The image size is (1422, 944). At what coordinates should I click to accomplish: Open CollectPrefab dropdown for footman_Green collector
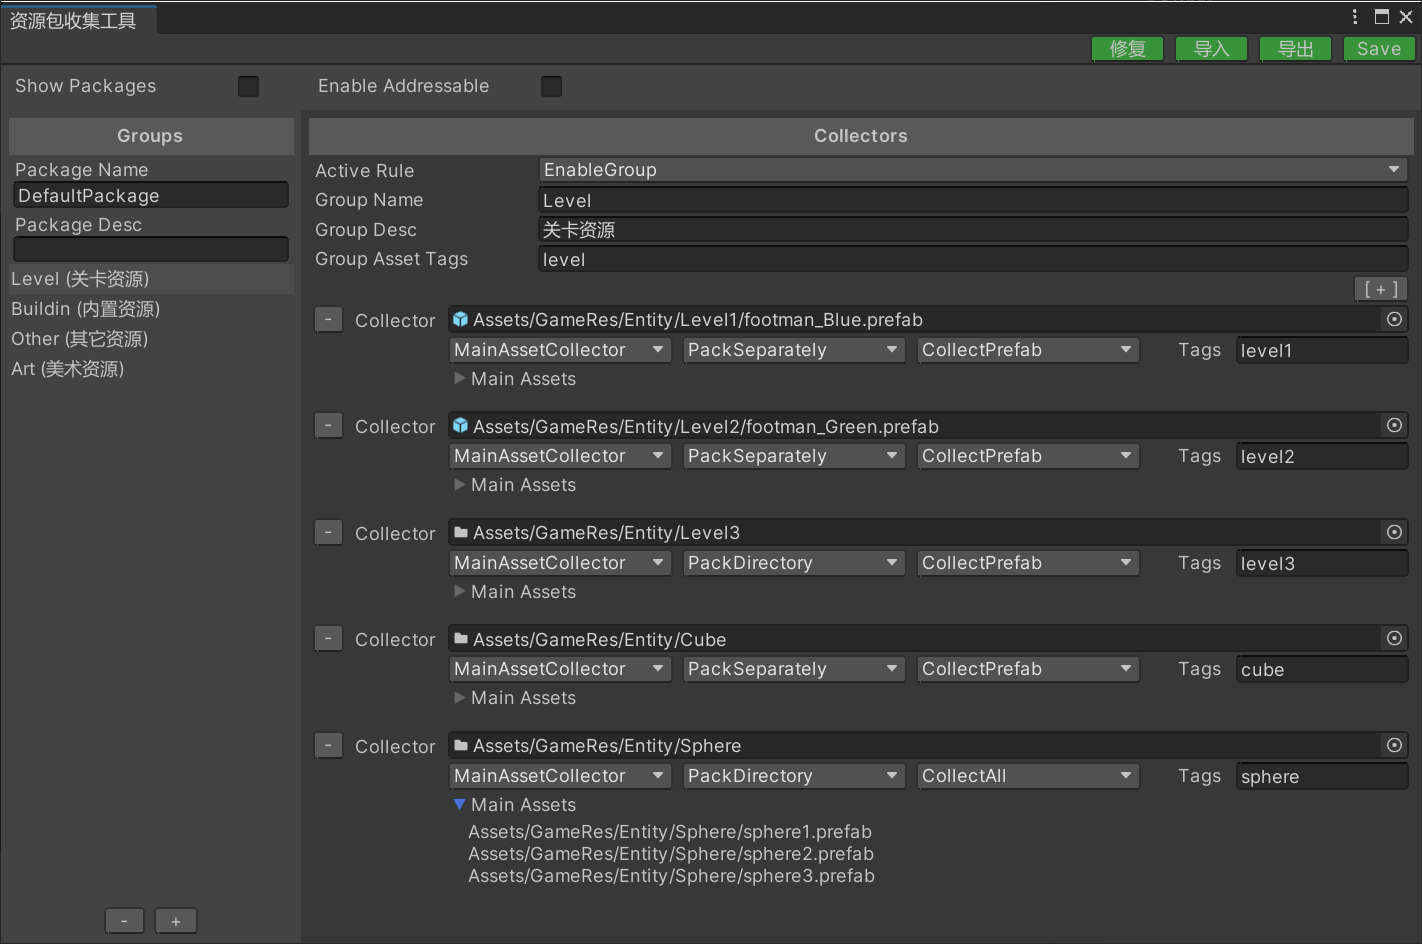point(1028,456)
